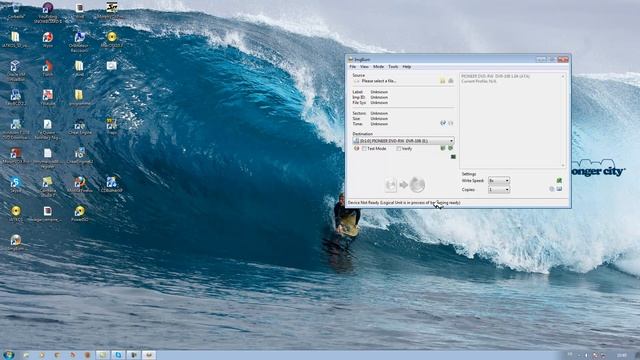
Task: Select the Skype desktop shortcut
Action: pos(16,184)
